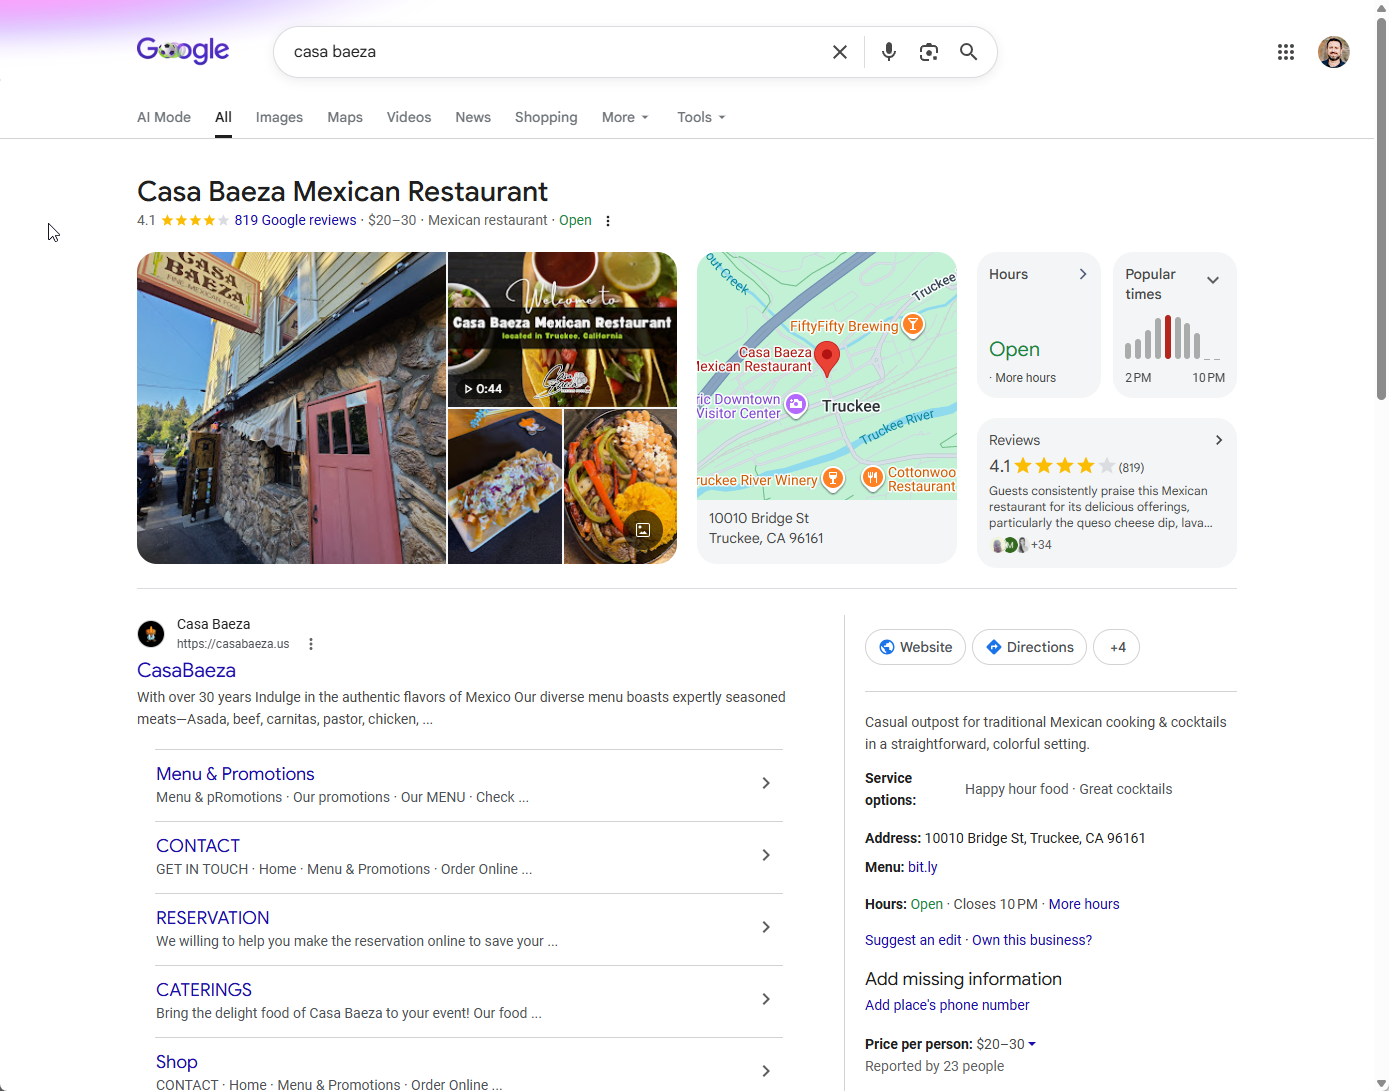Submit search with the magnifier icon
The width and height of the screenshot is (1389, 1091).
coord(968,52)
